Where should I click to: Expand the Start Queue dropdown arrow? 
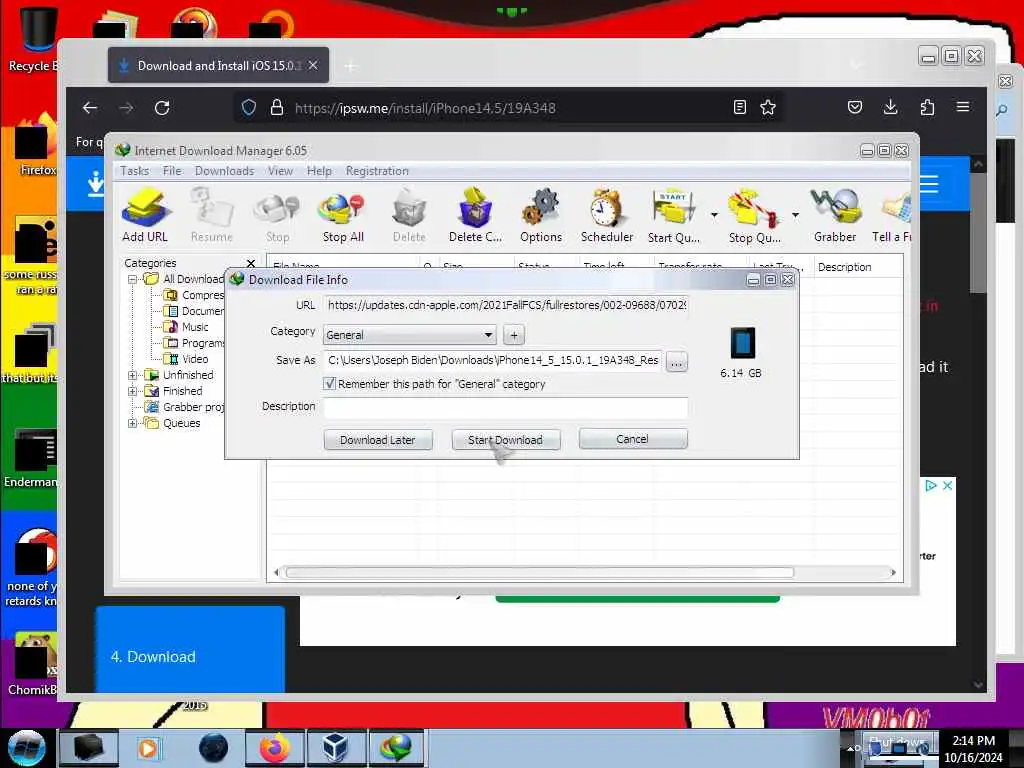coord(714,215)
